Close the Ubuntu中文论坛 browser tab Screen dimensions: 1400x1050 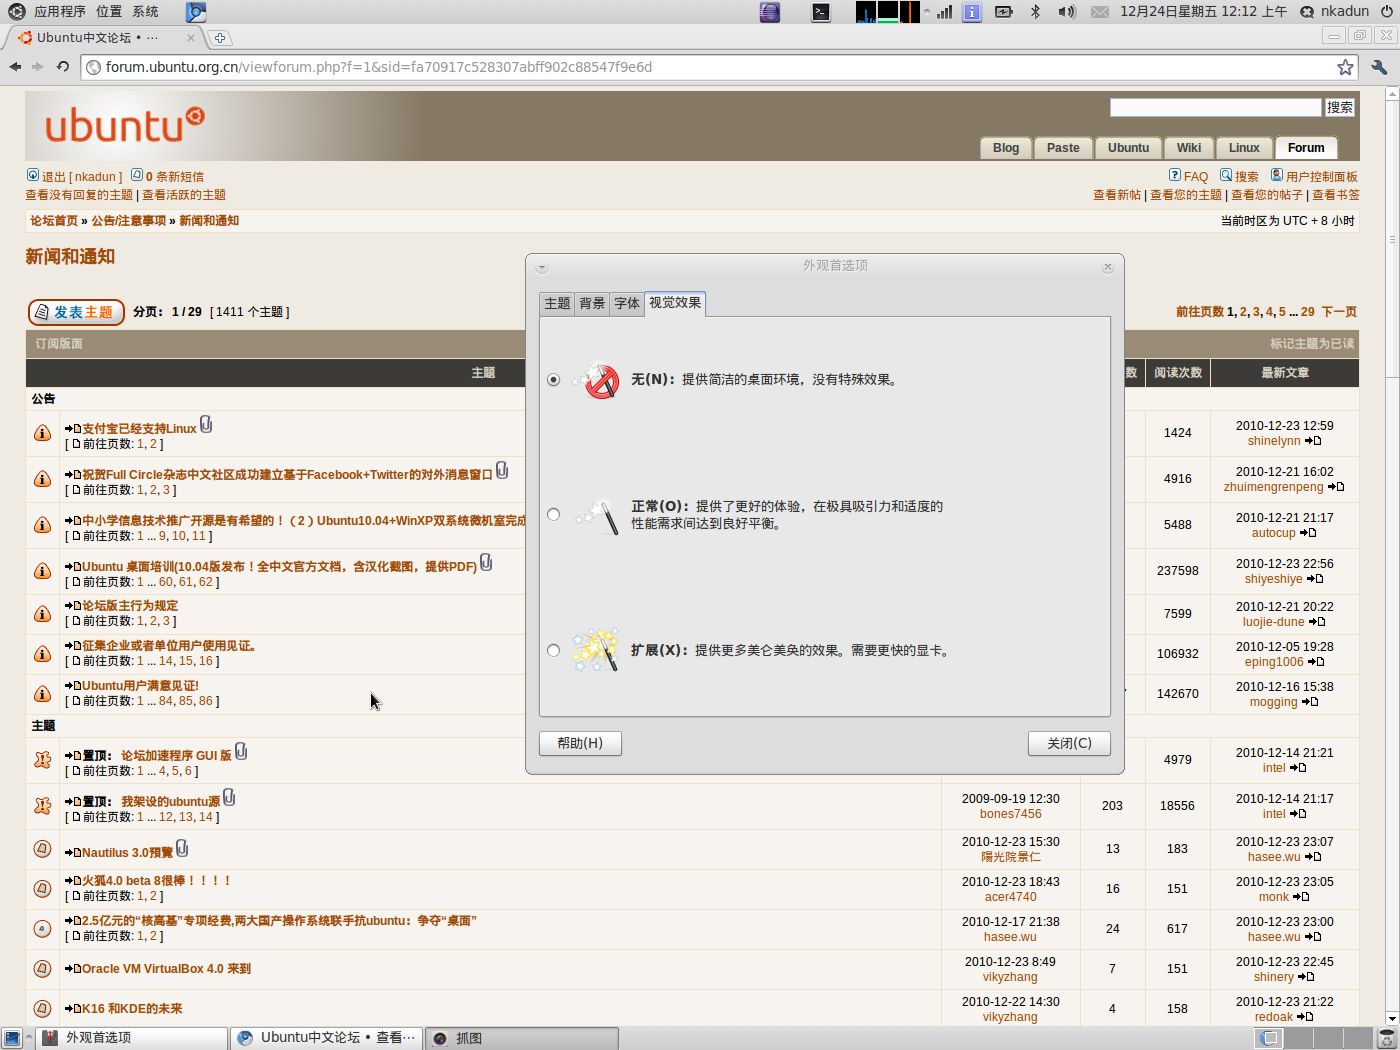[191, 38]
